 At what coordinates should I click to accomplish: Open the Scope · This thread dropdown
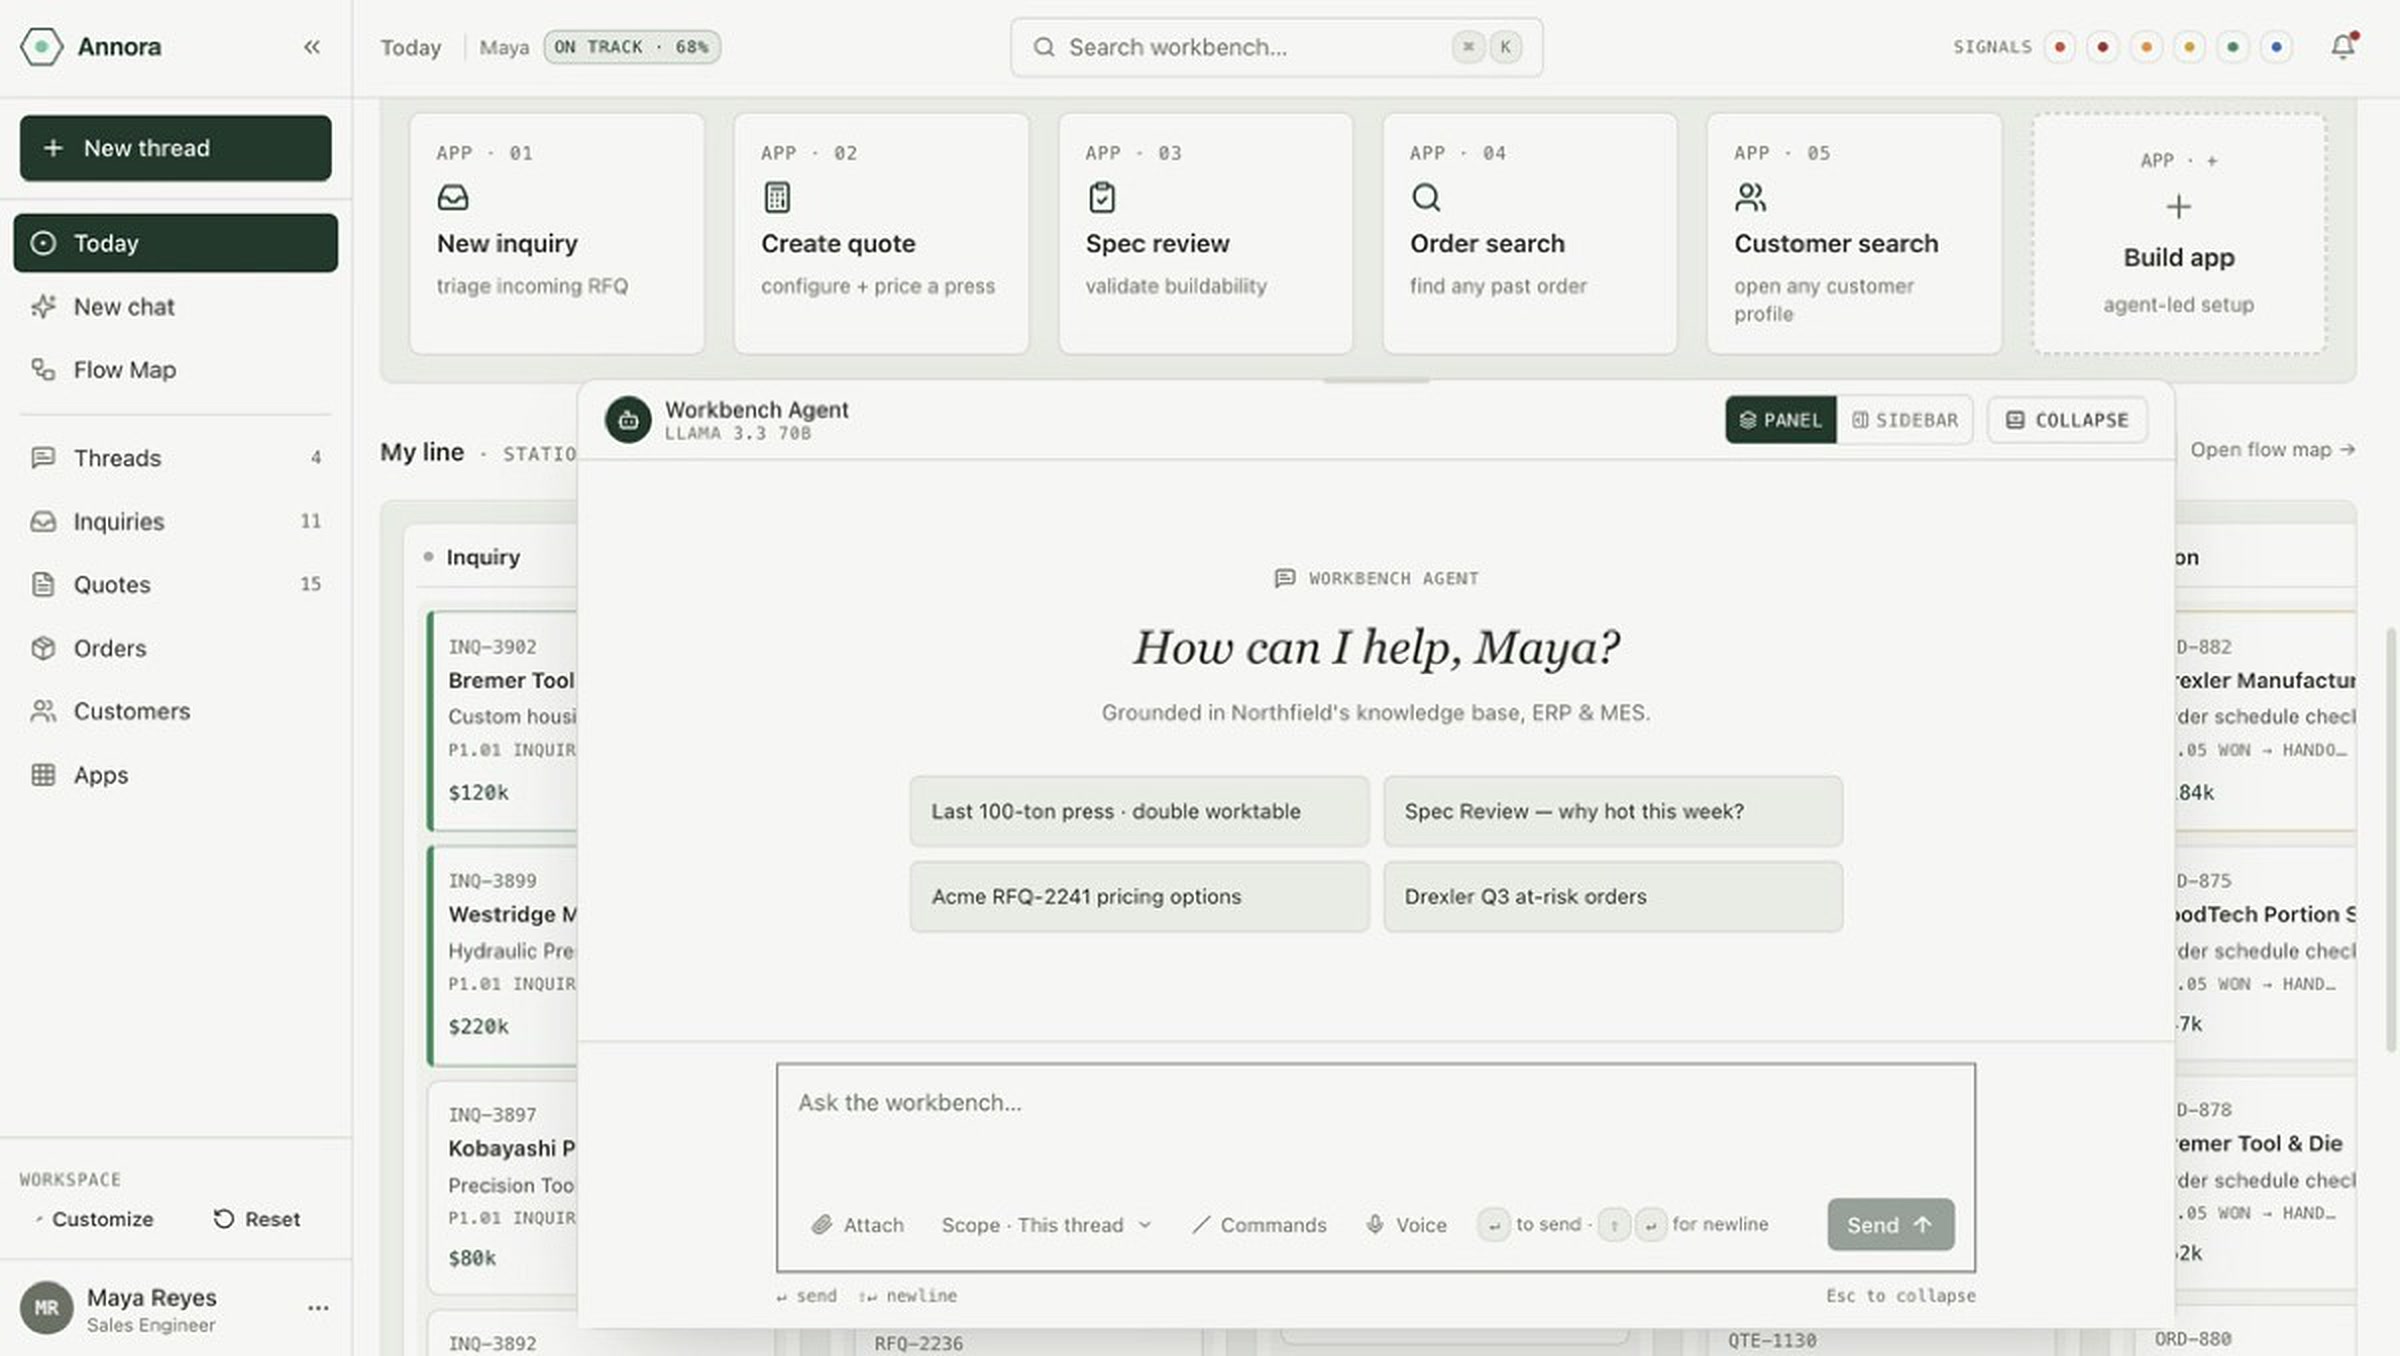[x=1046, y=1225]
